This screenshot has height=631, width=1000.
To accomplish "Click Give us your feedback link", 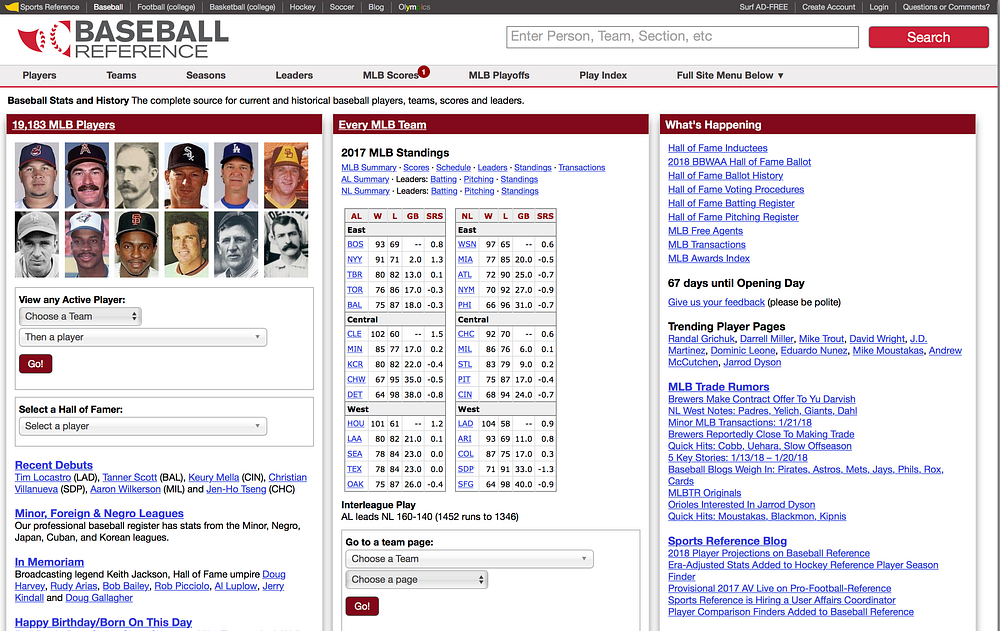I will pyautogui.click(x=716, y=302).
